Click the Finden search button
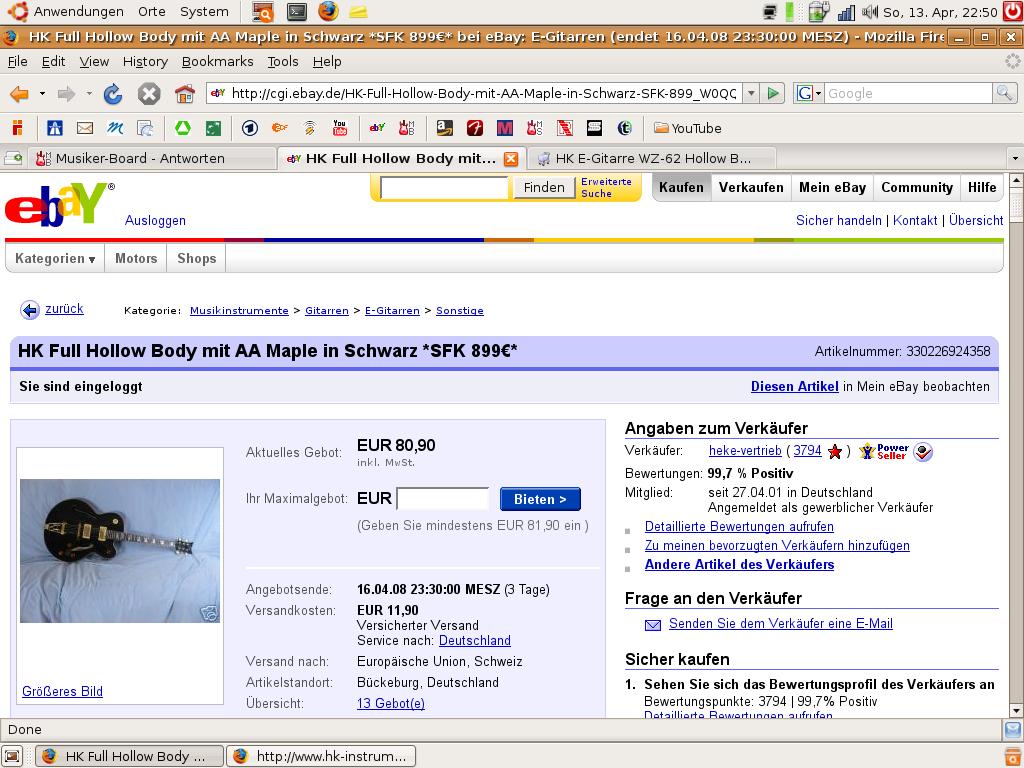Screen dimensions: 1024x768 (544, 187)
